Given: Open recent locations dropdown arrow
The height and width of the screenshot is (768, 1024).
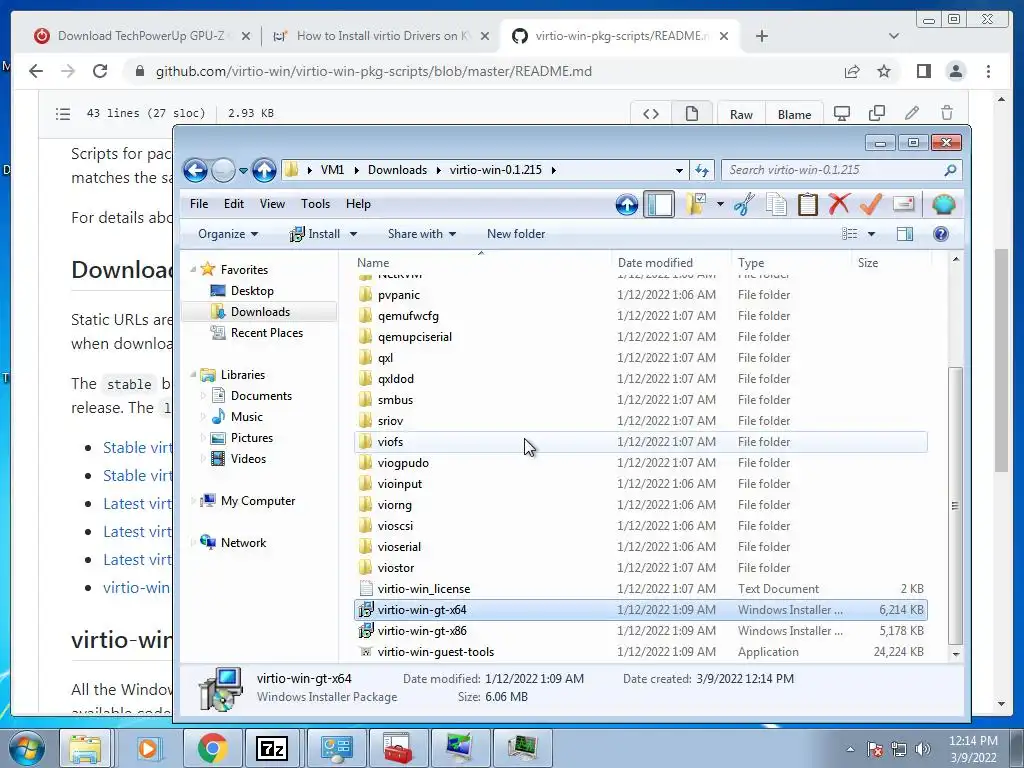Looking at the screenshot, I should tap(243, 170).
